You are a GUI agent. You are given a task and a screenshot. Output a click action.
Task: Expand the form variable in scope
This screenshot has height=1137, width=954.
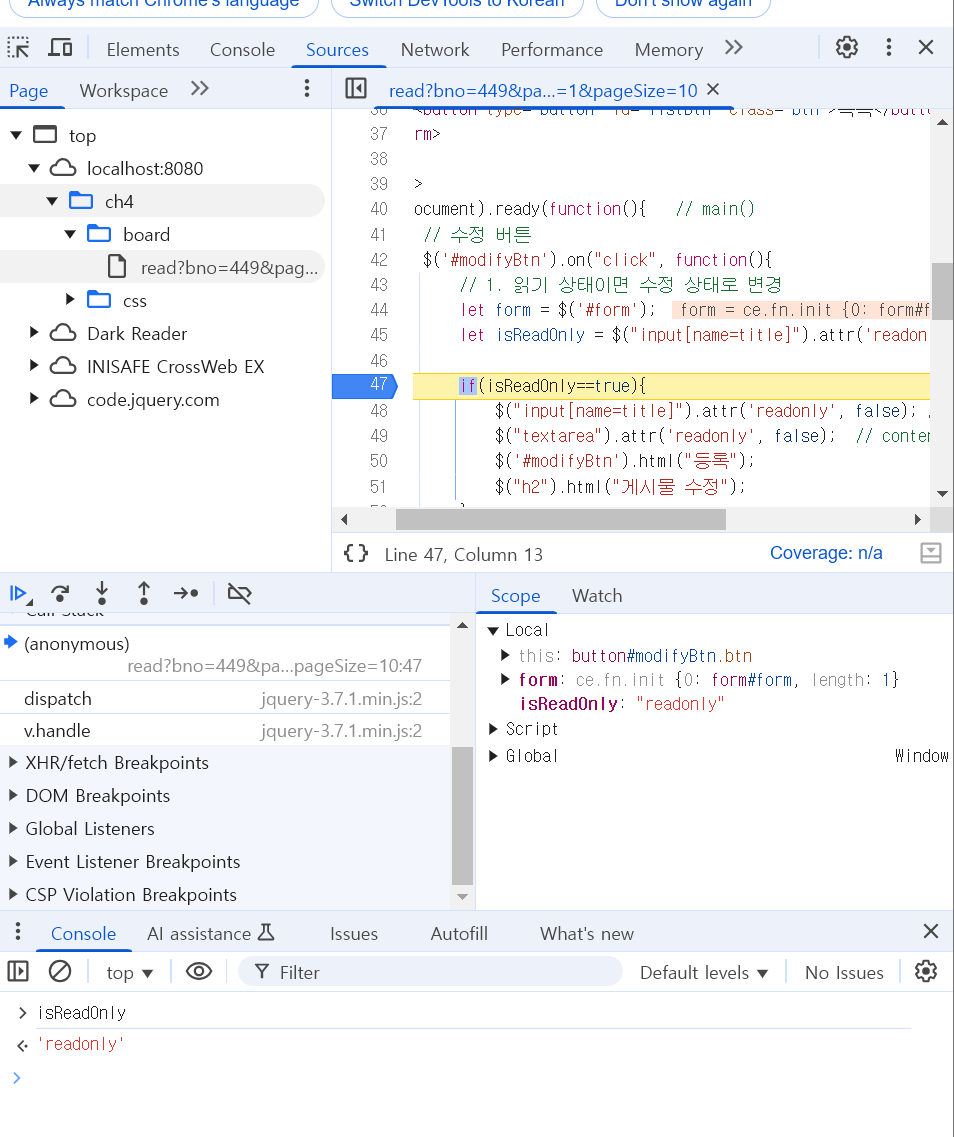505,679
